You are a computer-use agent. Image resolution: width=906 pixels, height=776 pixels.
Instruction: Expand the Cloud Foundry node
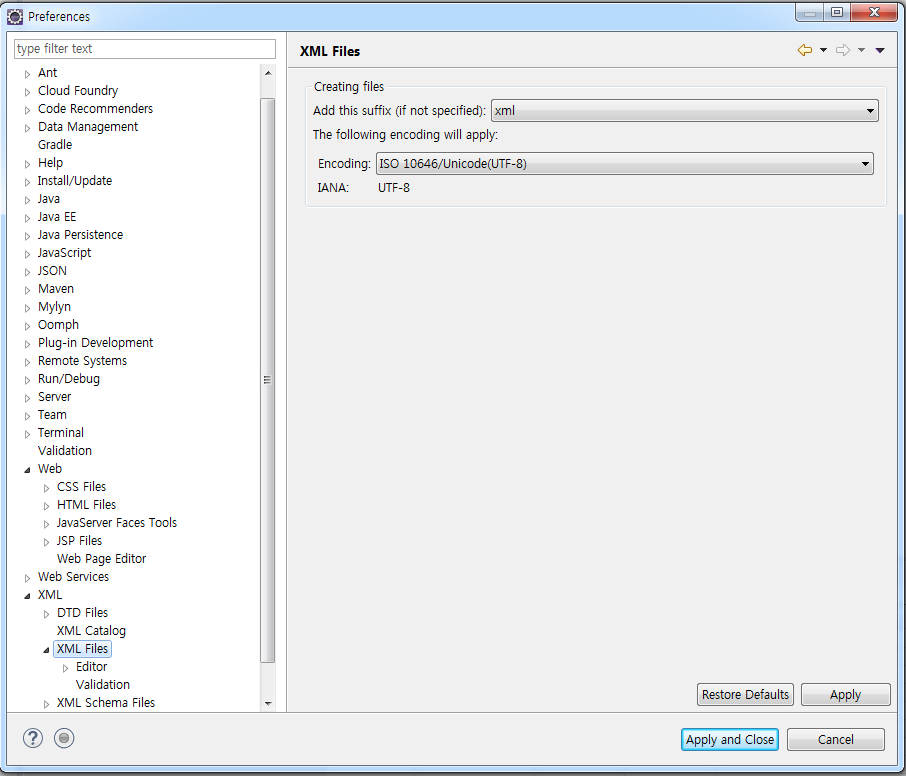click(x=27, y=92)
